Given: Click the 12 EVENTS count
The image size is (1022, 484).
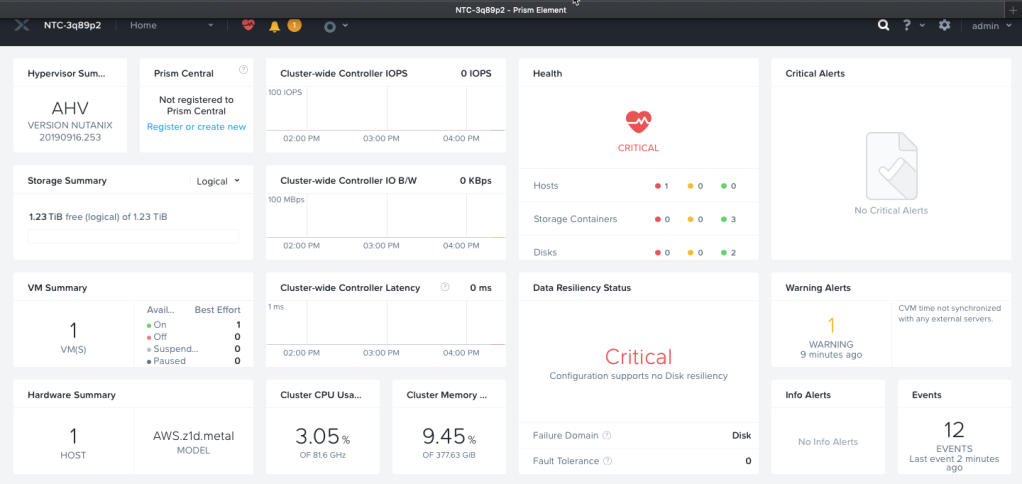Looking at the screenshot, I should [954, 430].
